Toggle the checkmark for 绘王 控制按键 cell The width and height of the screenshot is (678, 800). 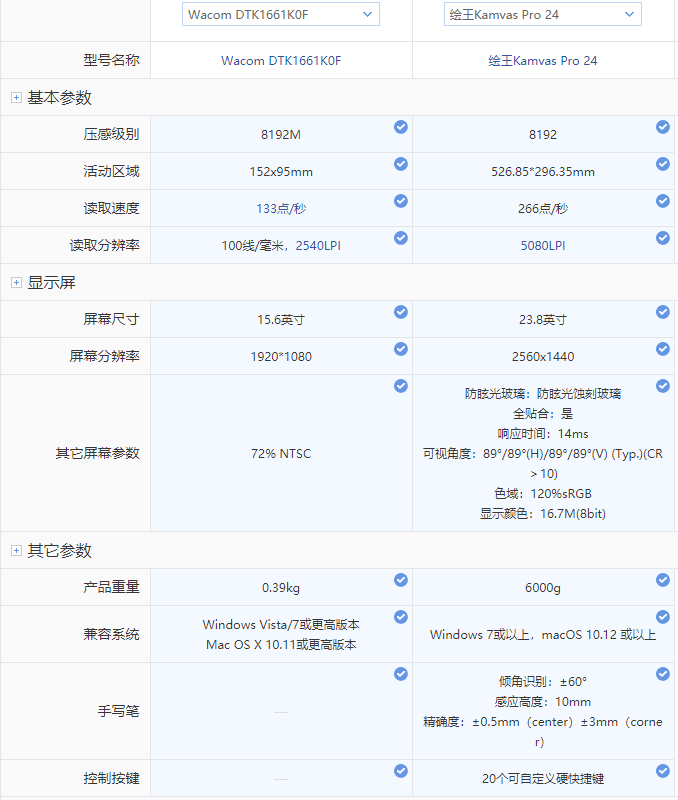coord(663,771)
